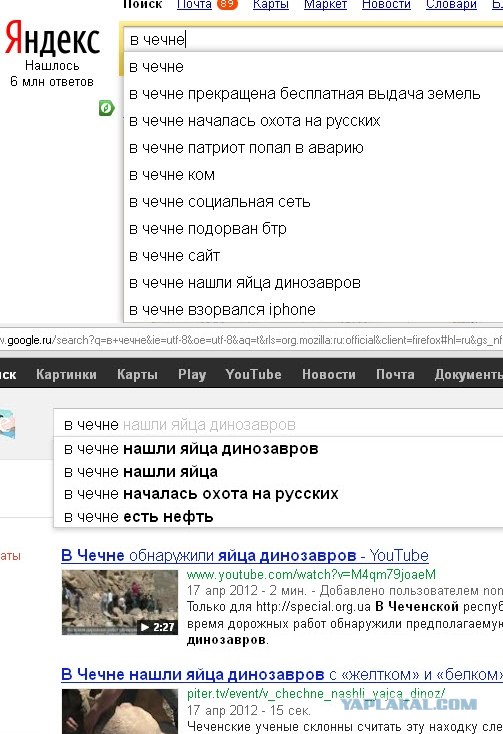
Task: Choose 'в чечне прекращена бесплатная выдача земель'
Action: (313, 94)
